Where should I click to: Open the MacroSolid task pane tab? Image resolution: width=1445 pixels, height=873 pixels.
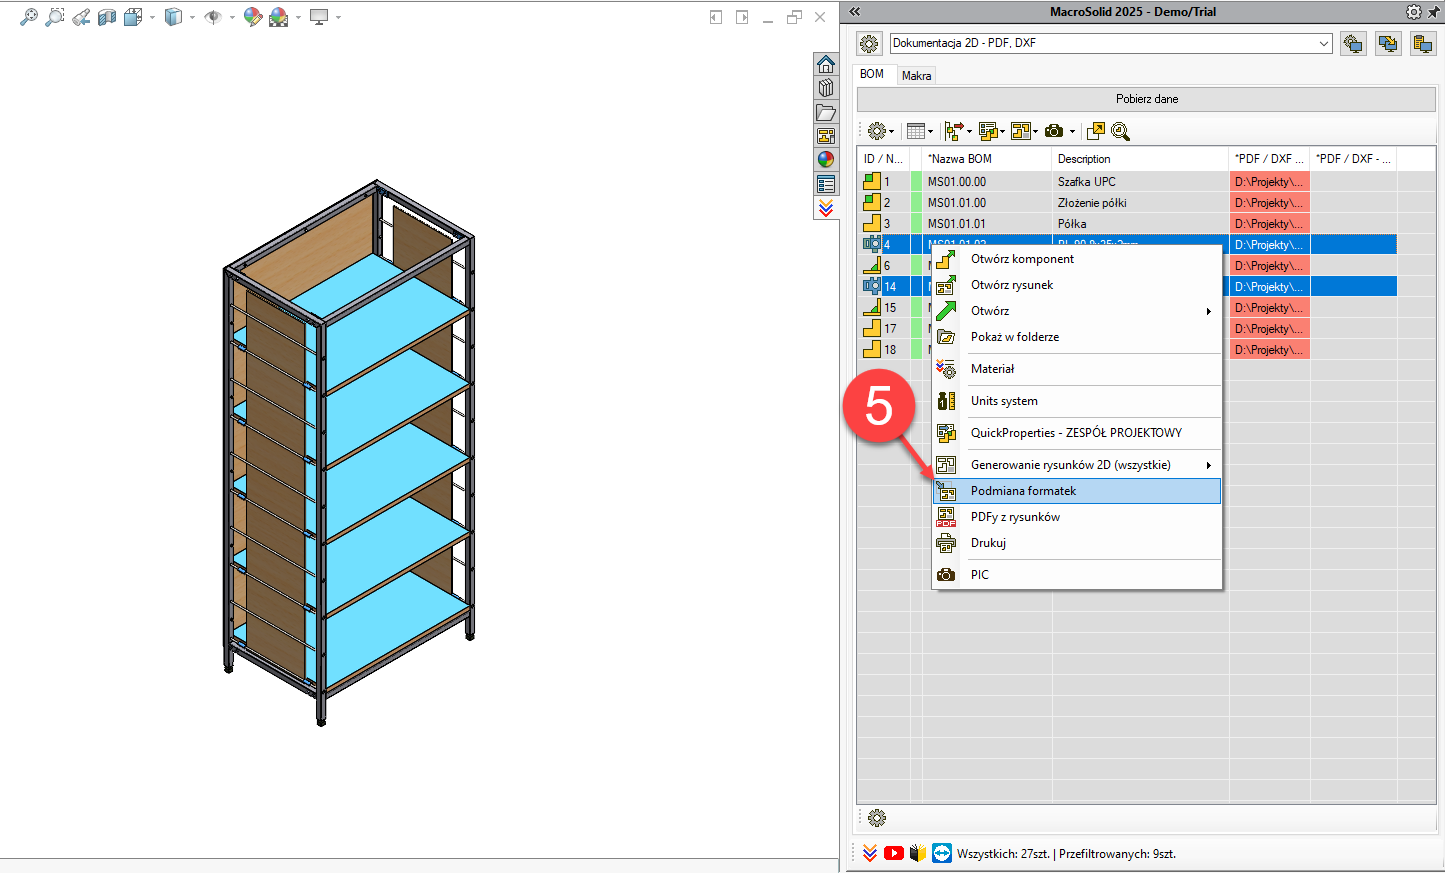point(826,208)
